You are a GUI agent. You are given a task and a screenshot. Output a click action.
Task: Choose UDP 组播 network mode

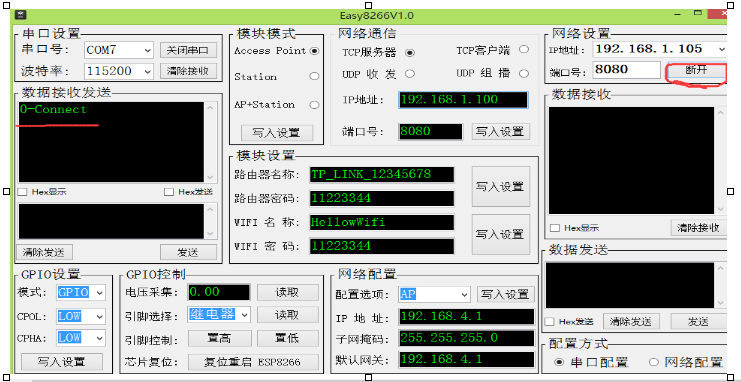524,74
